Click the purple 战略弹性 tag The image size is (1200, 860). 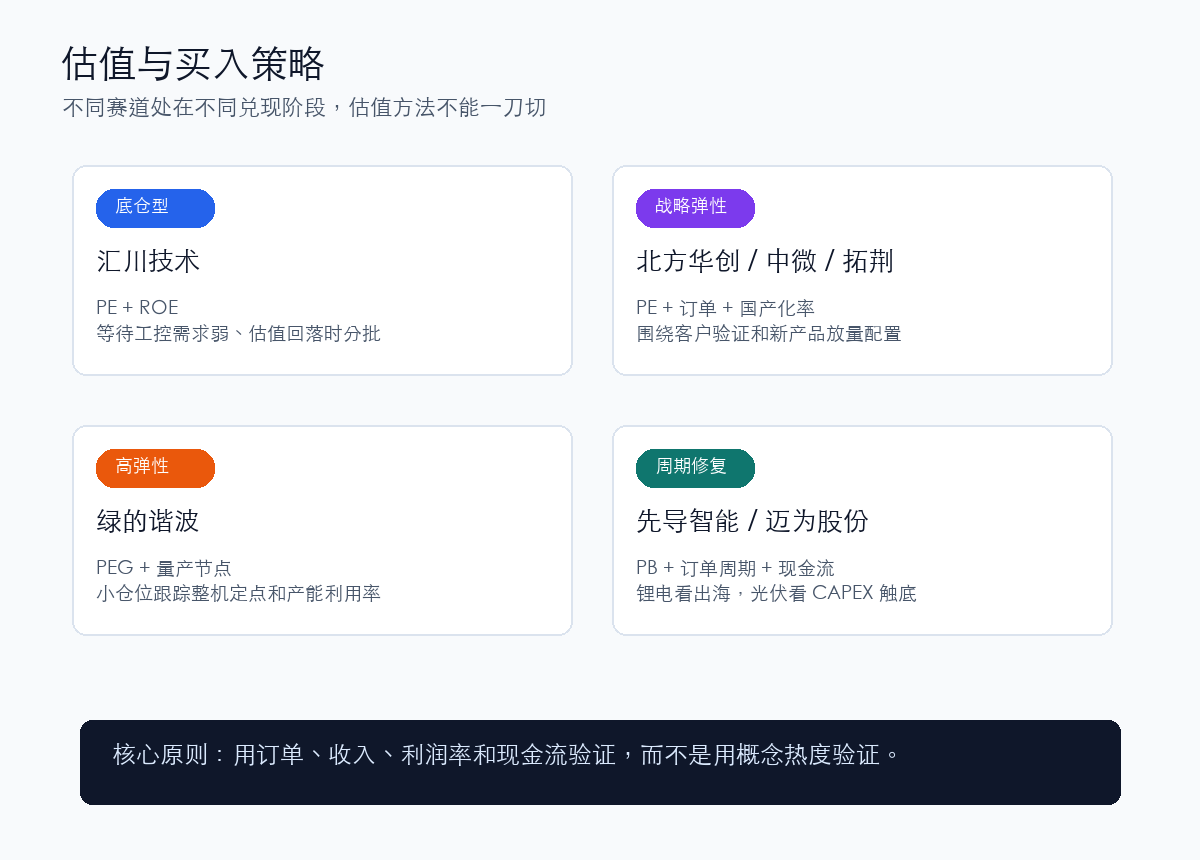pos(695,208)
